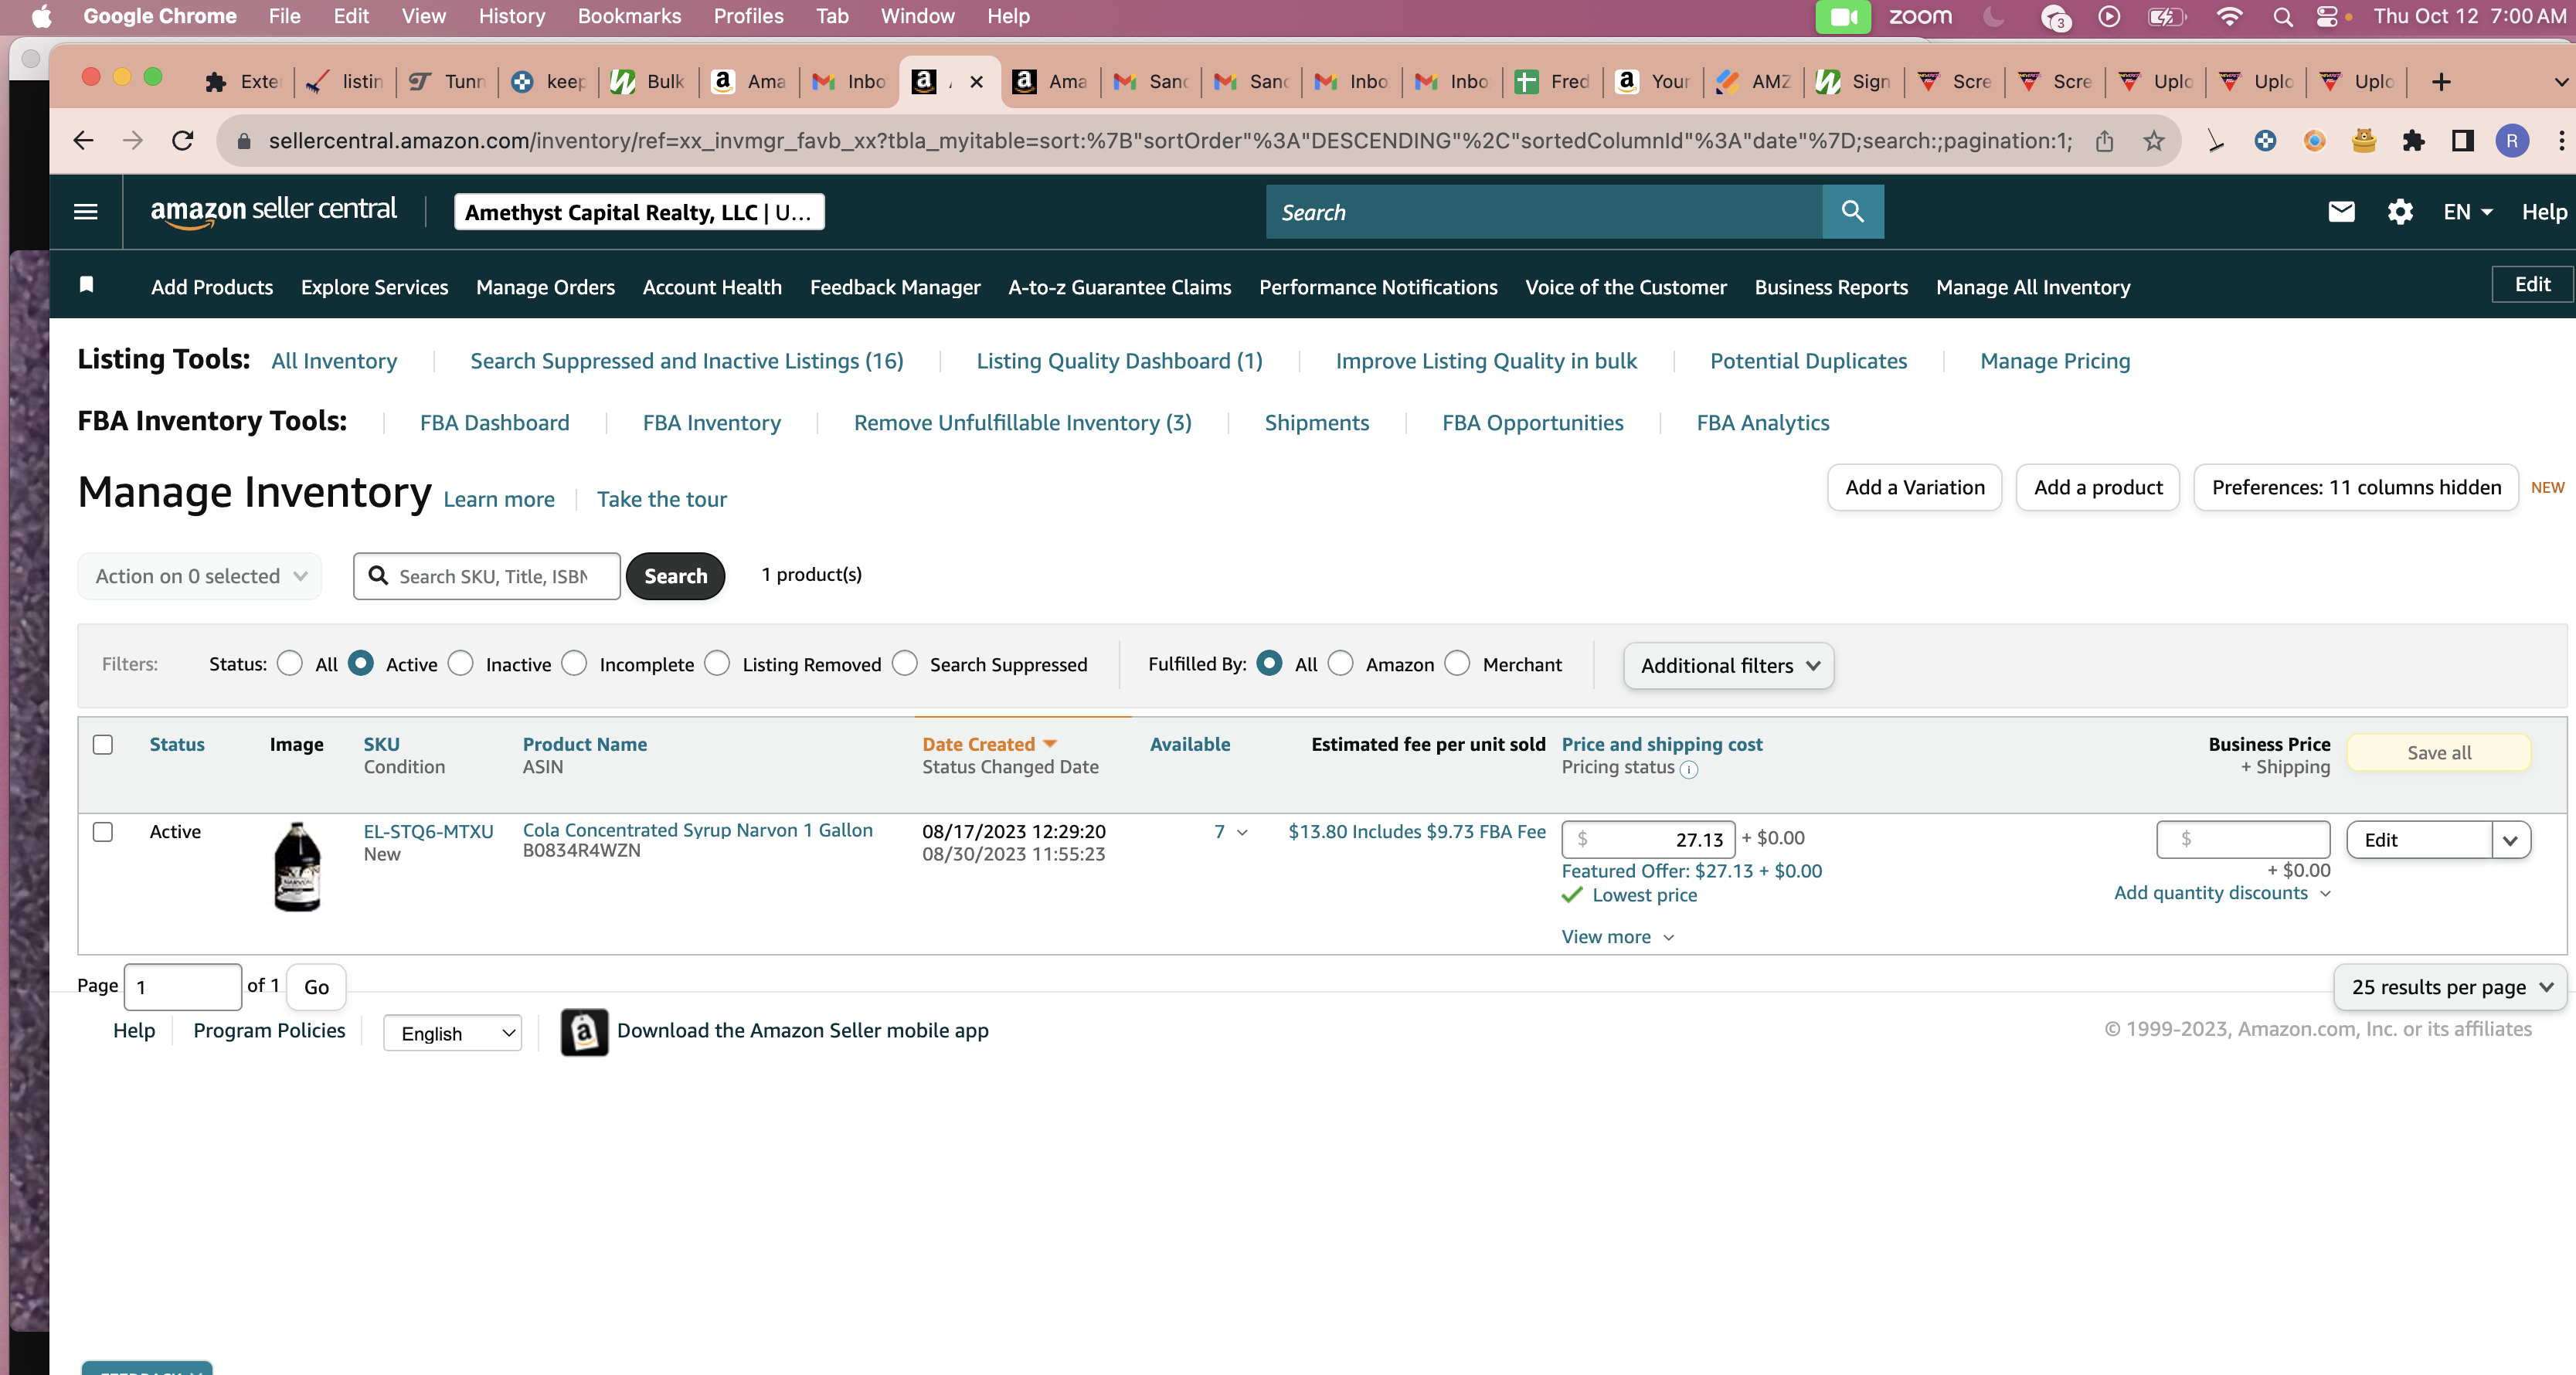Tick the select-all checkbox in table header
The image size is (2576, 1375).
tap(103, 745)
